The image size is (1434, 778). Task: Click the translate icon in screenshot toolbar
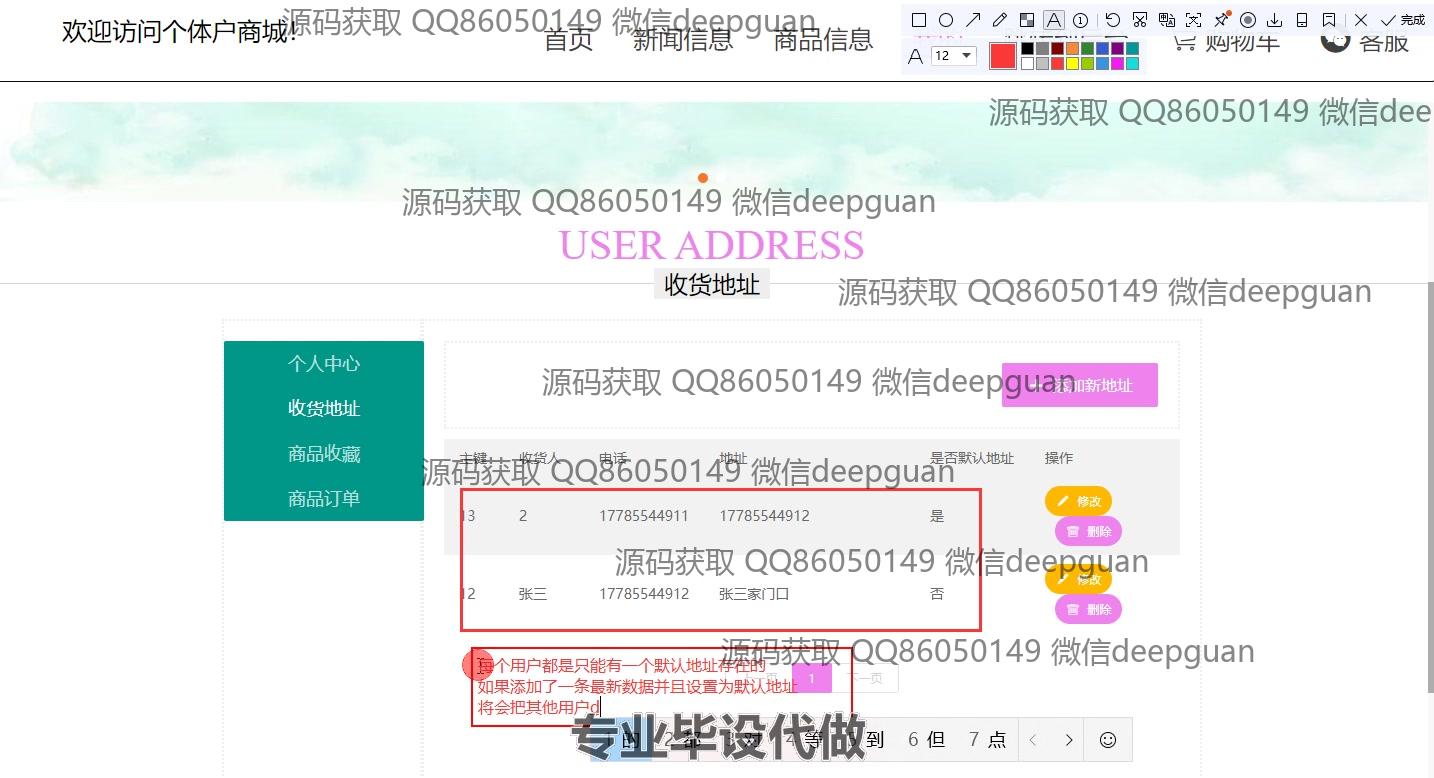point(1167,20)
